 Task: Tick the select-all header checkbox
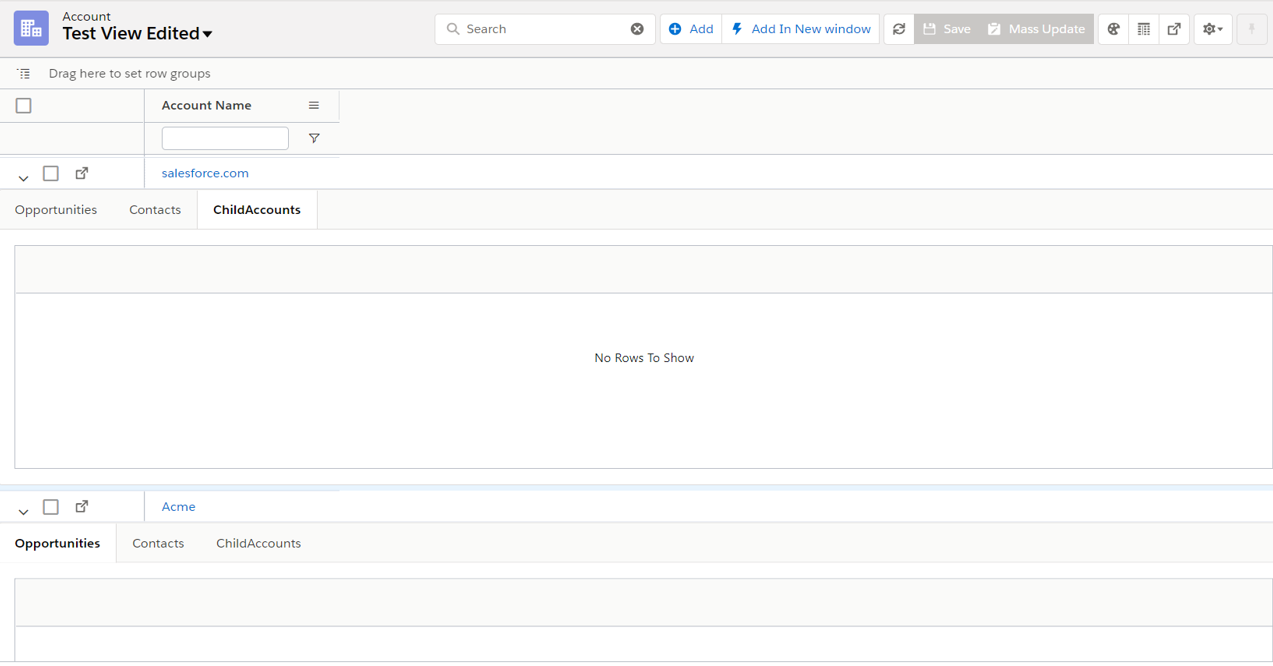point(24,105)
